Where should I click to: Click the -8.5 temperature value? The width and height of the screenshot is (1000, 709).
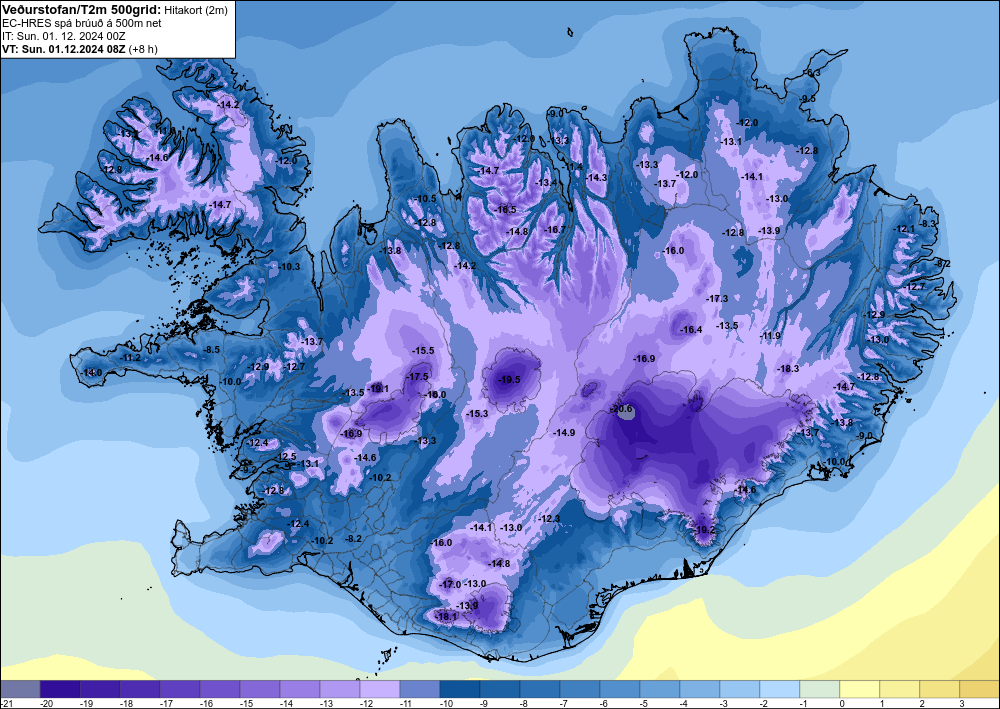pyautogui.click(x=211, y=350)
